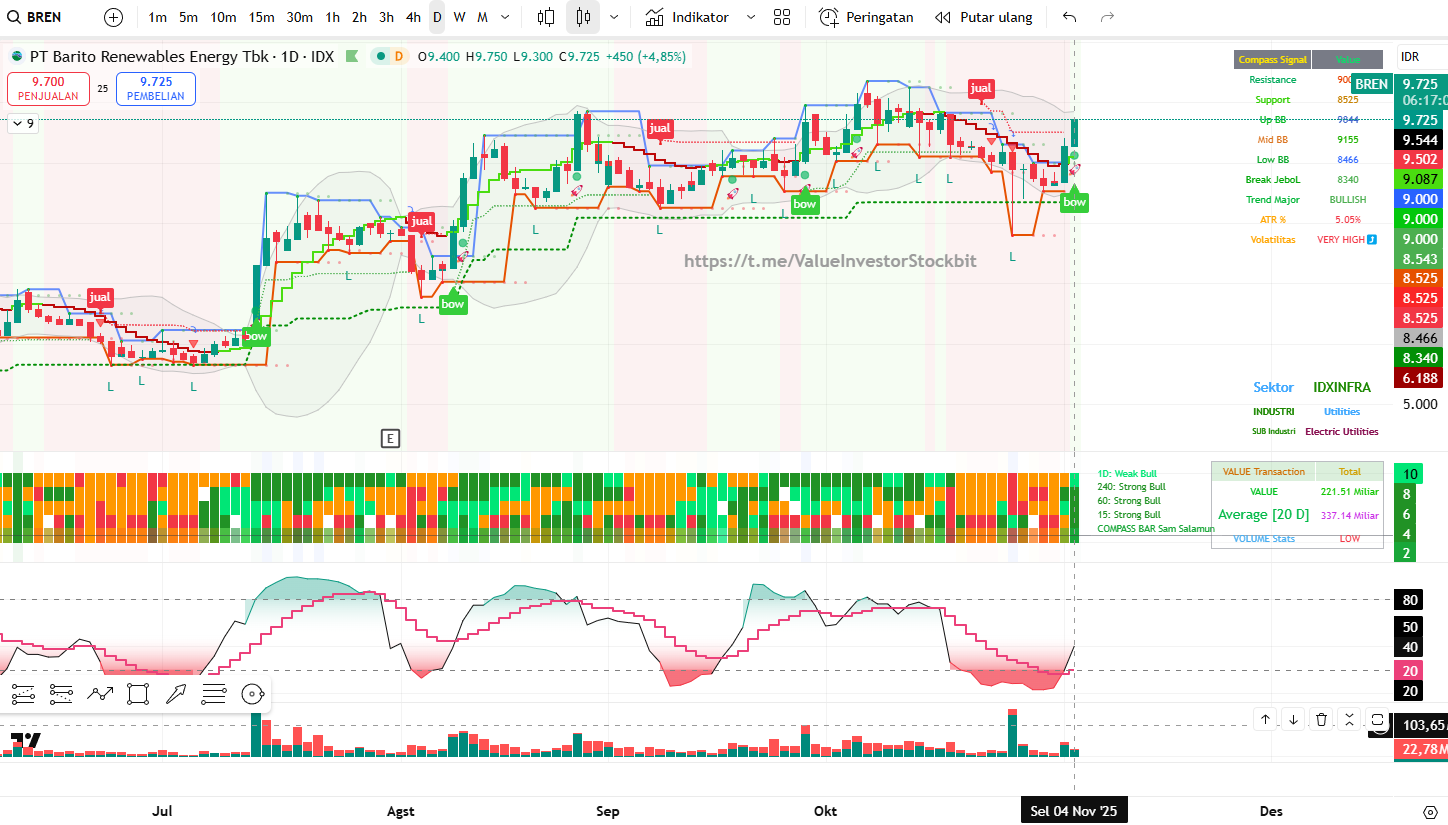
Task: Click the BREN symbol tag on price axis
Action: [1372, 84]
